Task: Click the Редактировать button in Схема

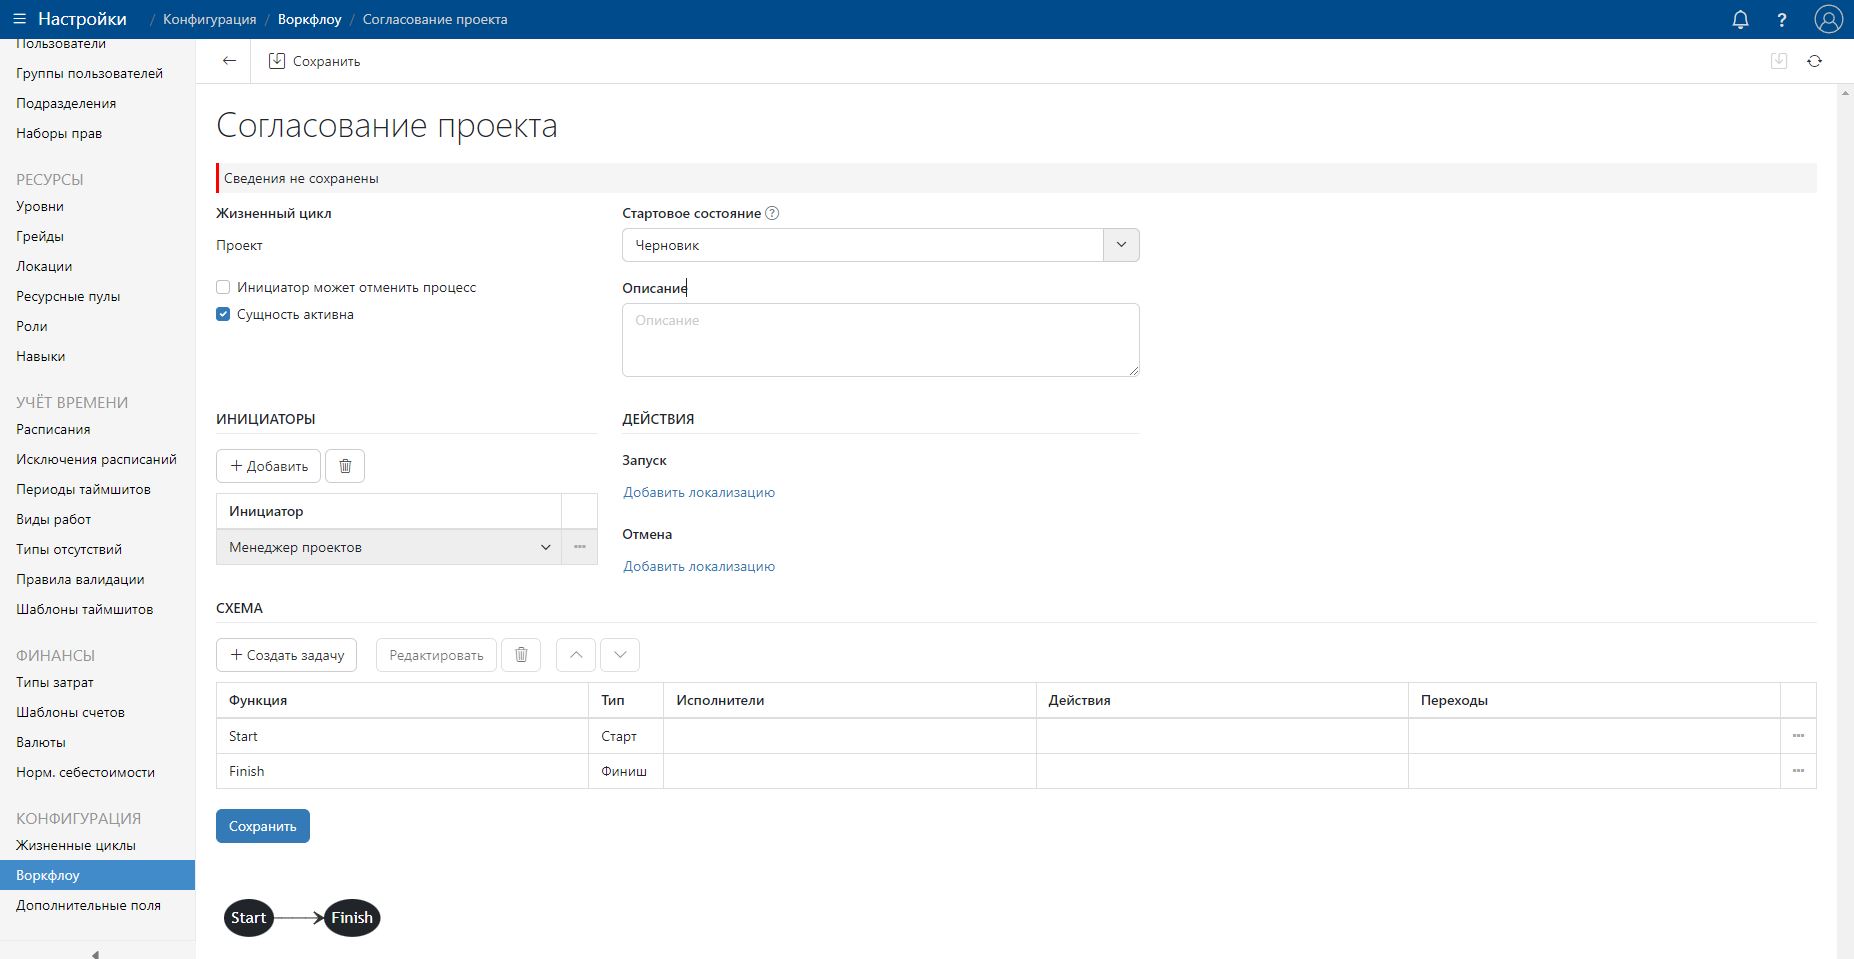Action: click(x=436, y=655)
